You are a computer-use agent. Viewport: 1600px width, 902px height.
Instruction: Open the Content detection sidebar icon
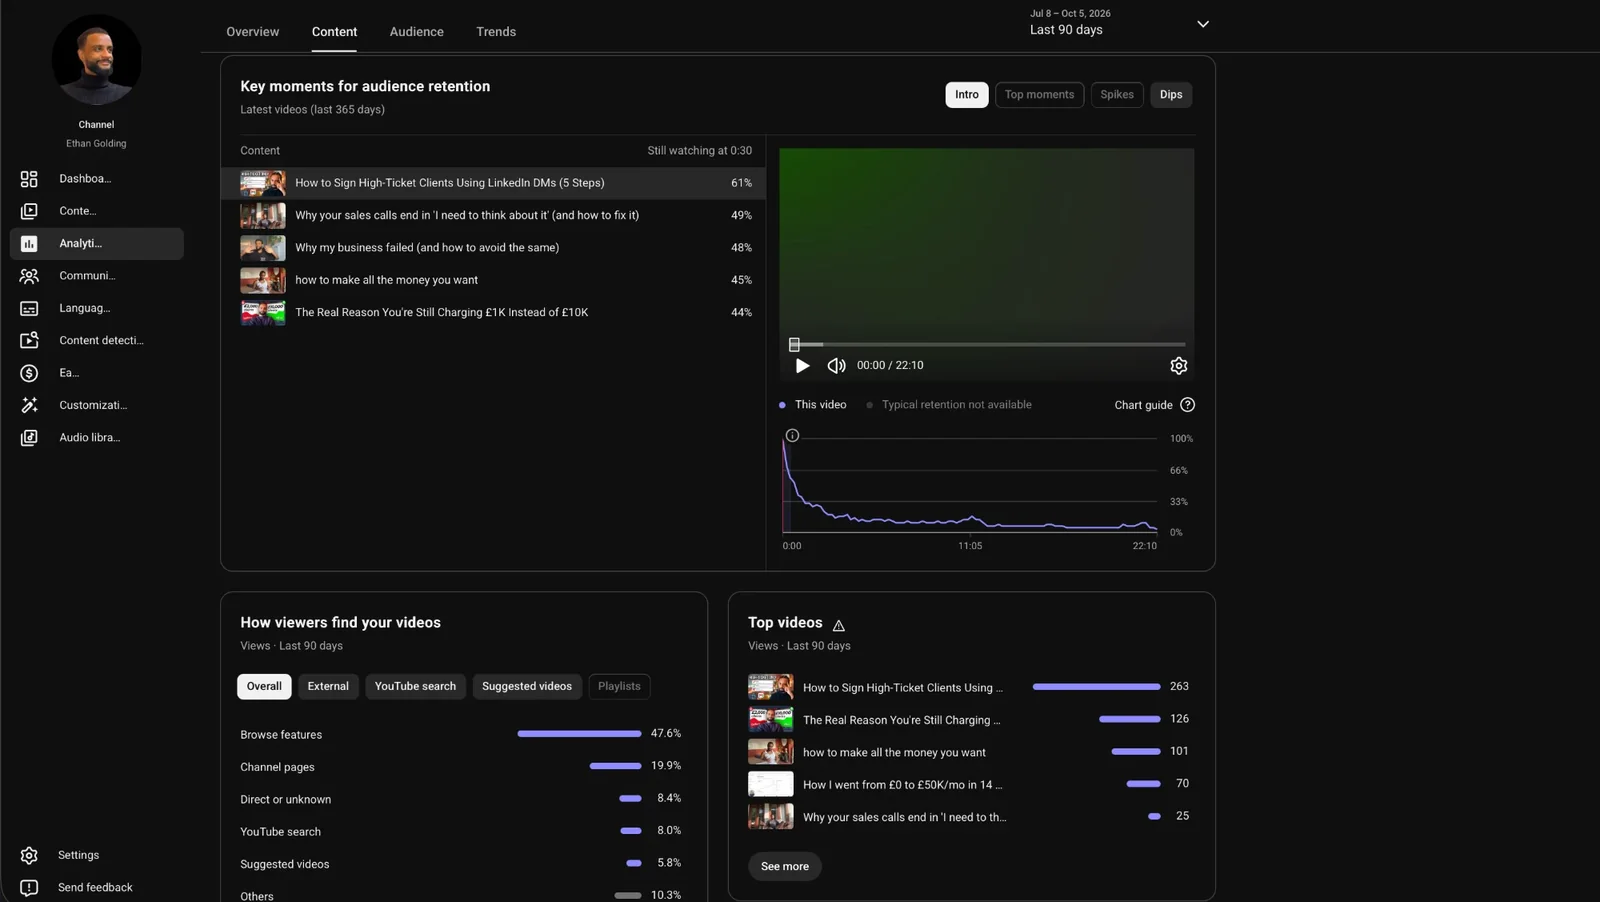[x=29, y=340]
